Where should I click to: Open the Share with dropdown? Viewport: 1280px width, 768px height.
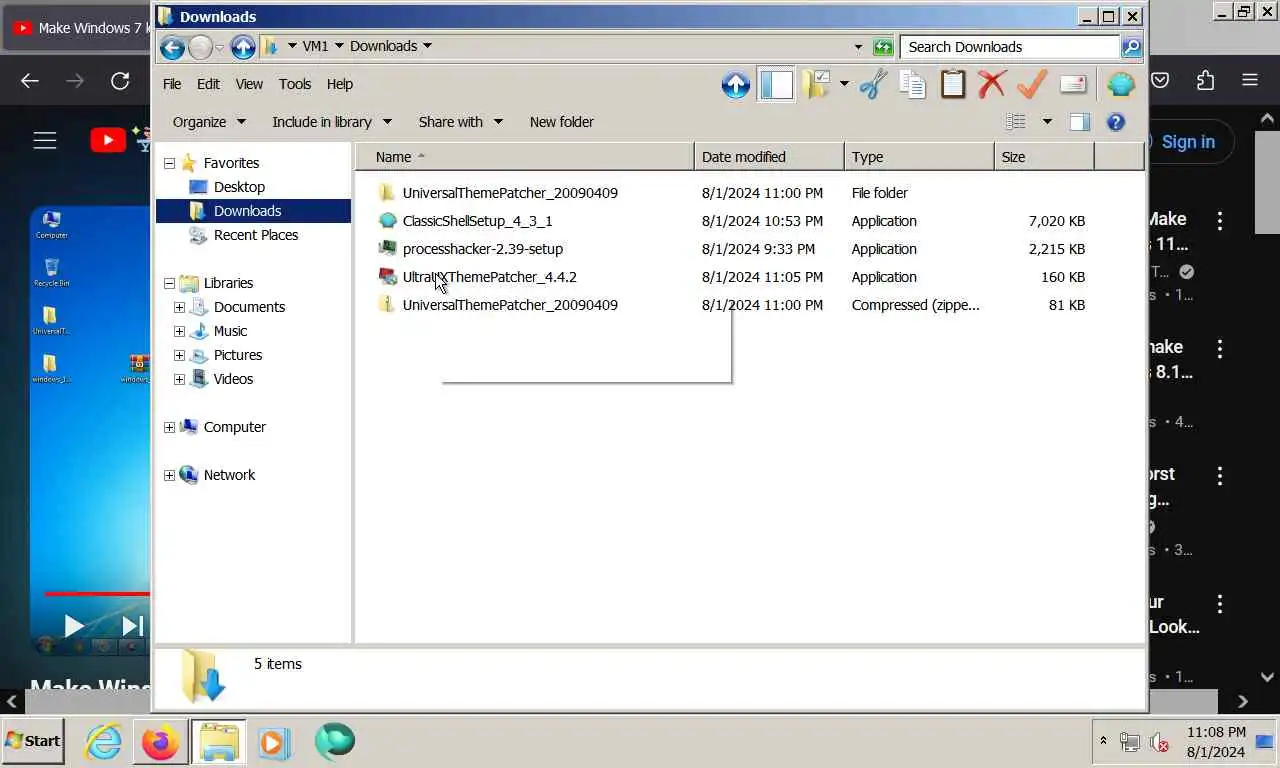(x=460, y=122)
